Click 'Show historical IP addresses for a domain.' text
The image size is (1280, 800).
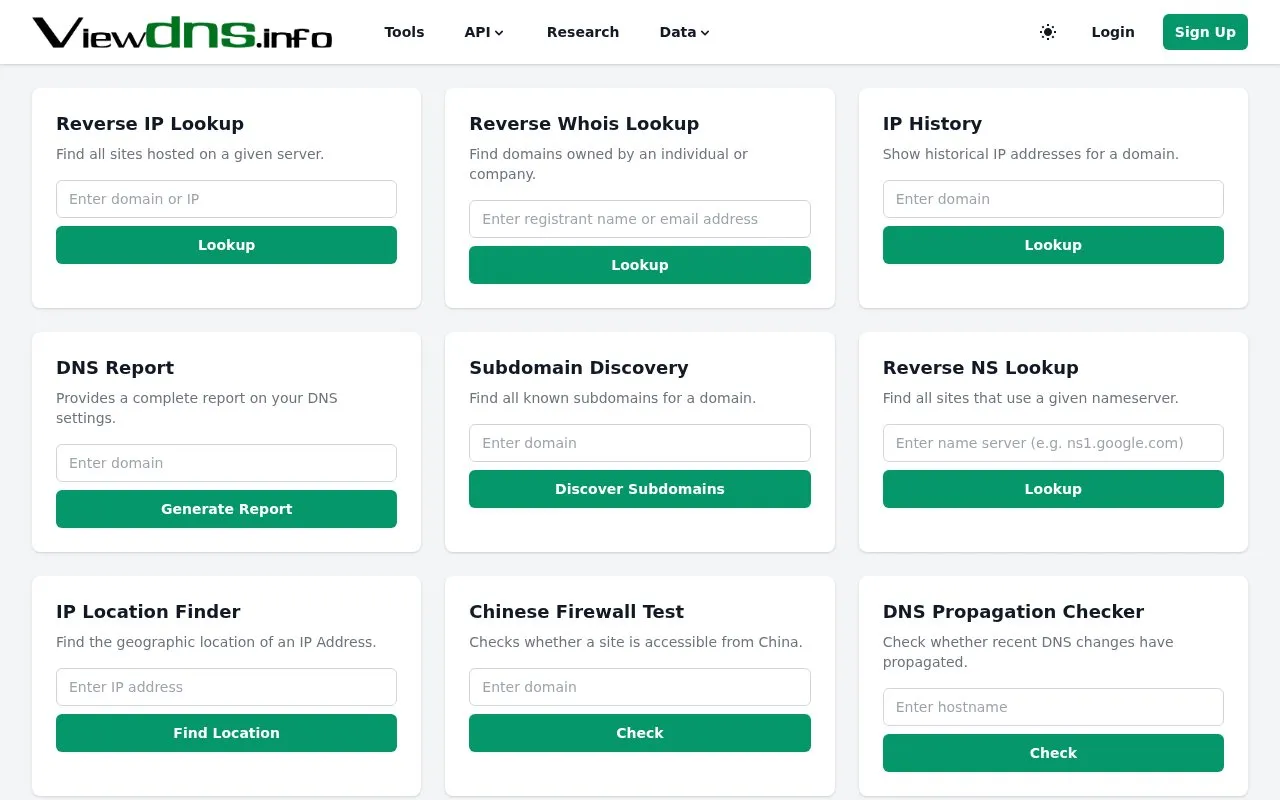(x=1031, y=154)
